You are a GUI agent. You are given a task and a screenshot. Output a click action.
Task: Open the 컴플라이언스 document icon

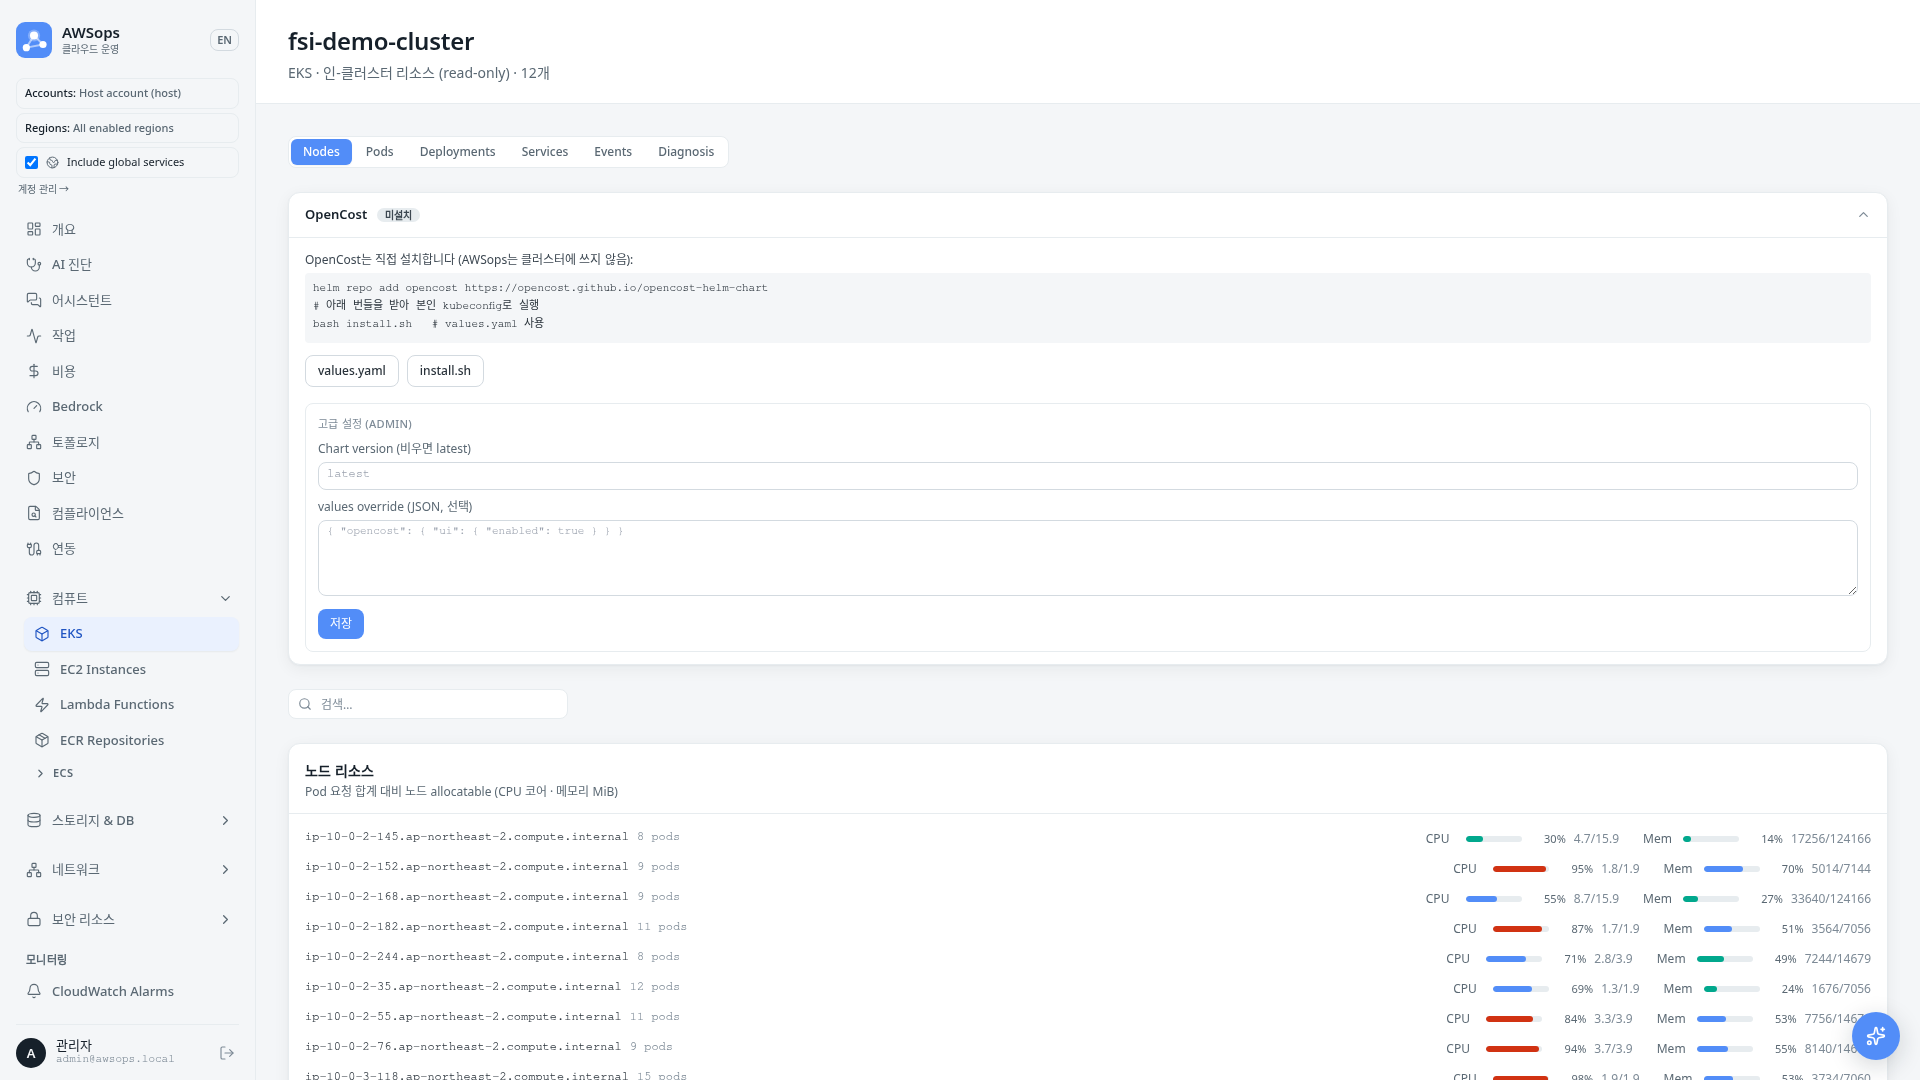(34, 513)
